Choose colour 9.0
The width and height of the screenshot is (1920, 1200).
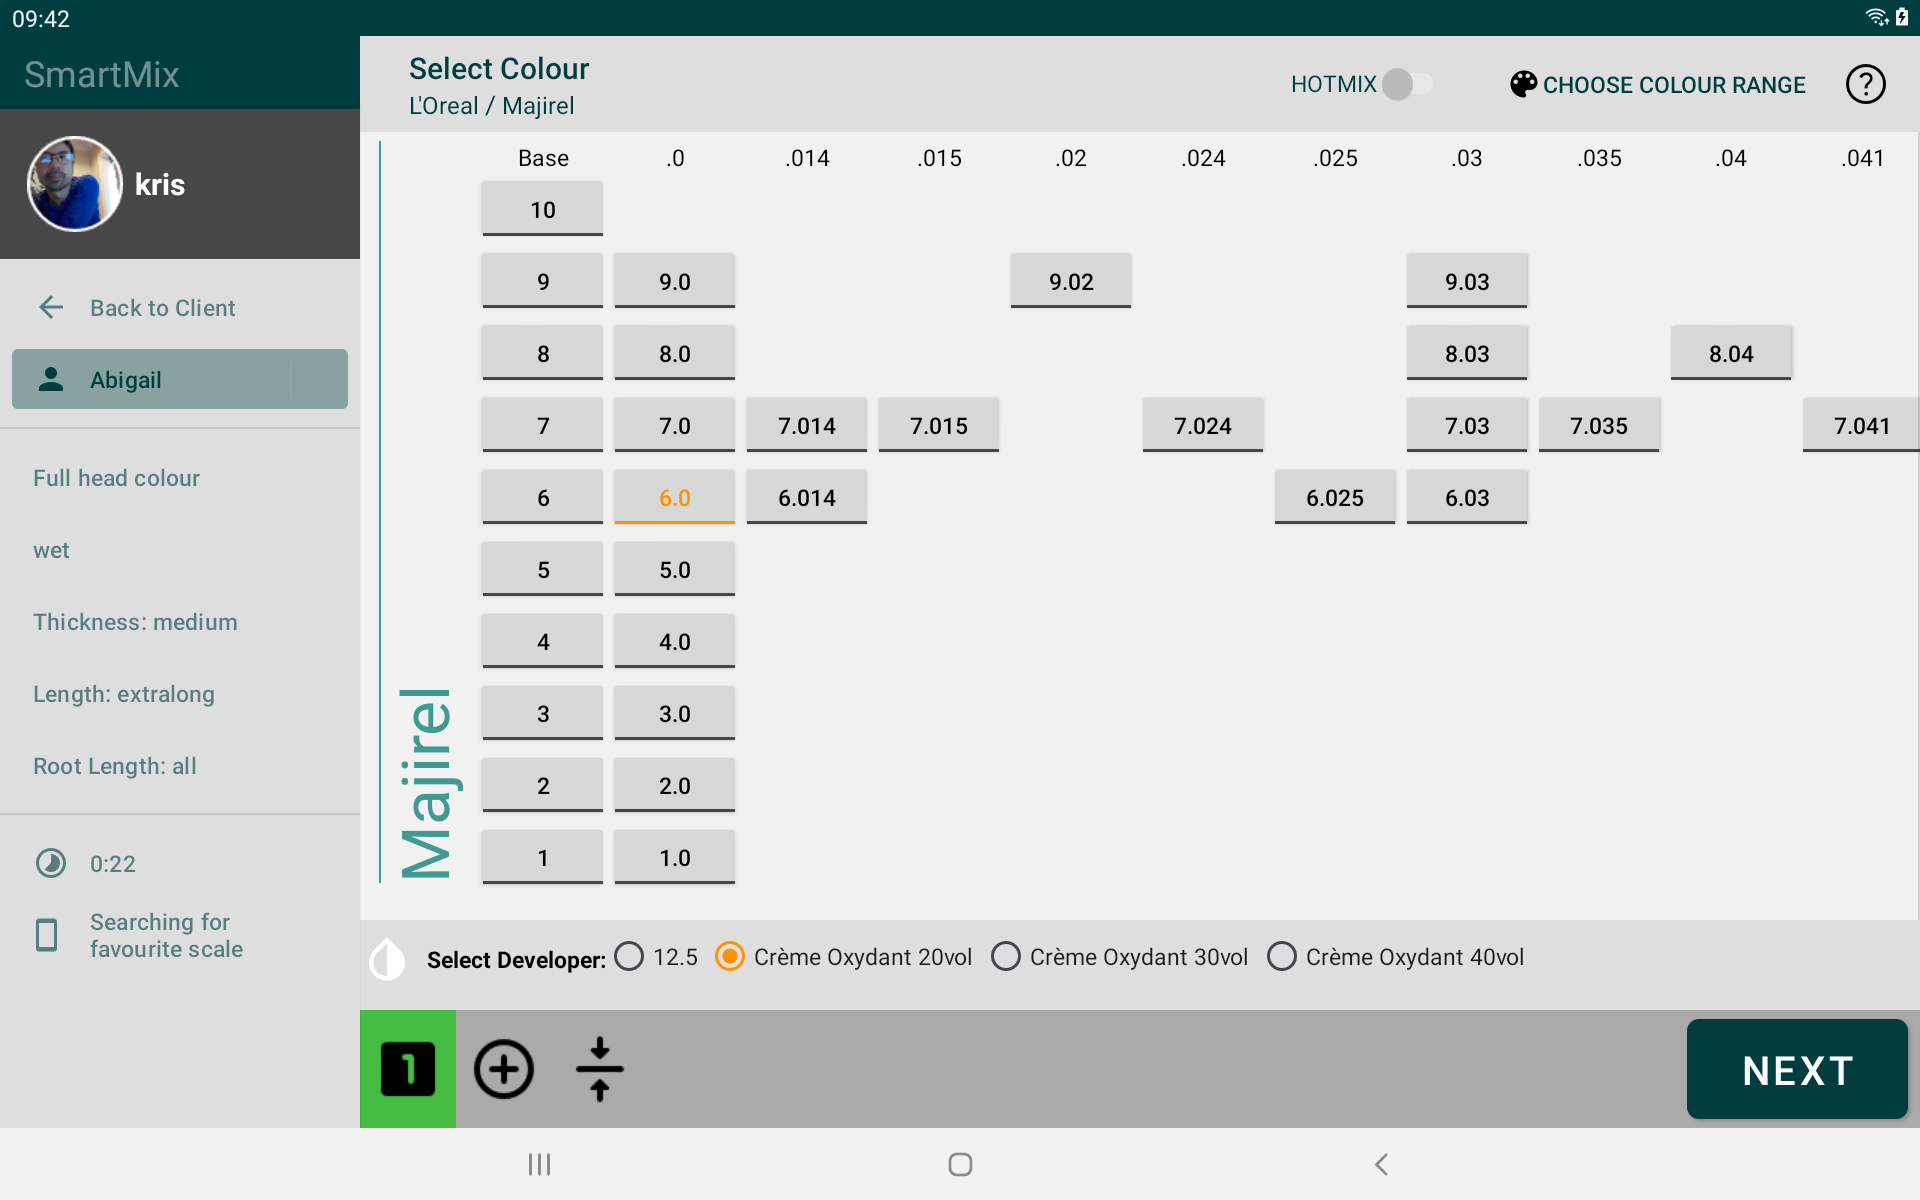[675, 281]
